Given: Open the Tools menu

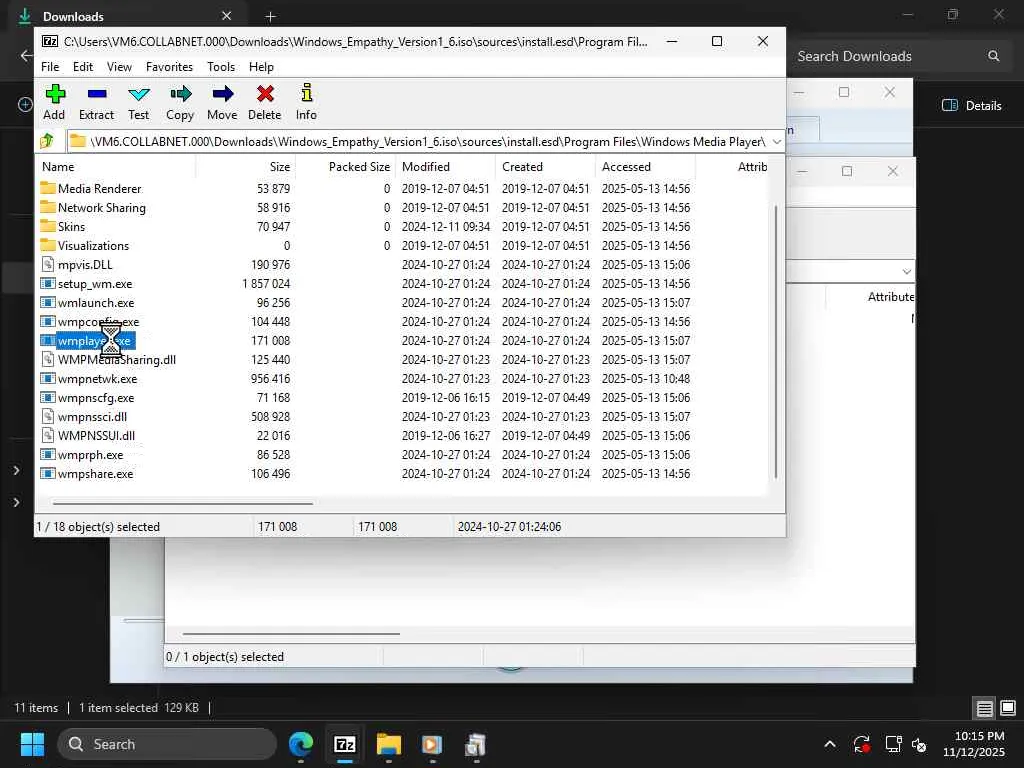Looking at the screenshot, I should point(221,67).
